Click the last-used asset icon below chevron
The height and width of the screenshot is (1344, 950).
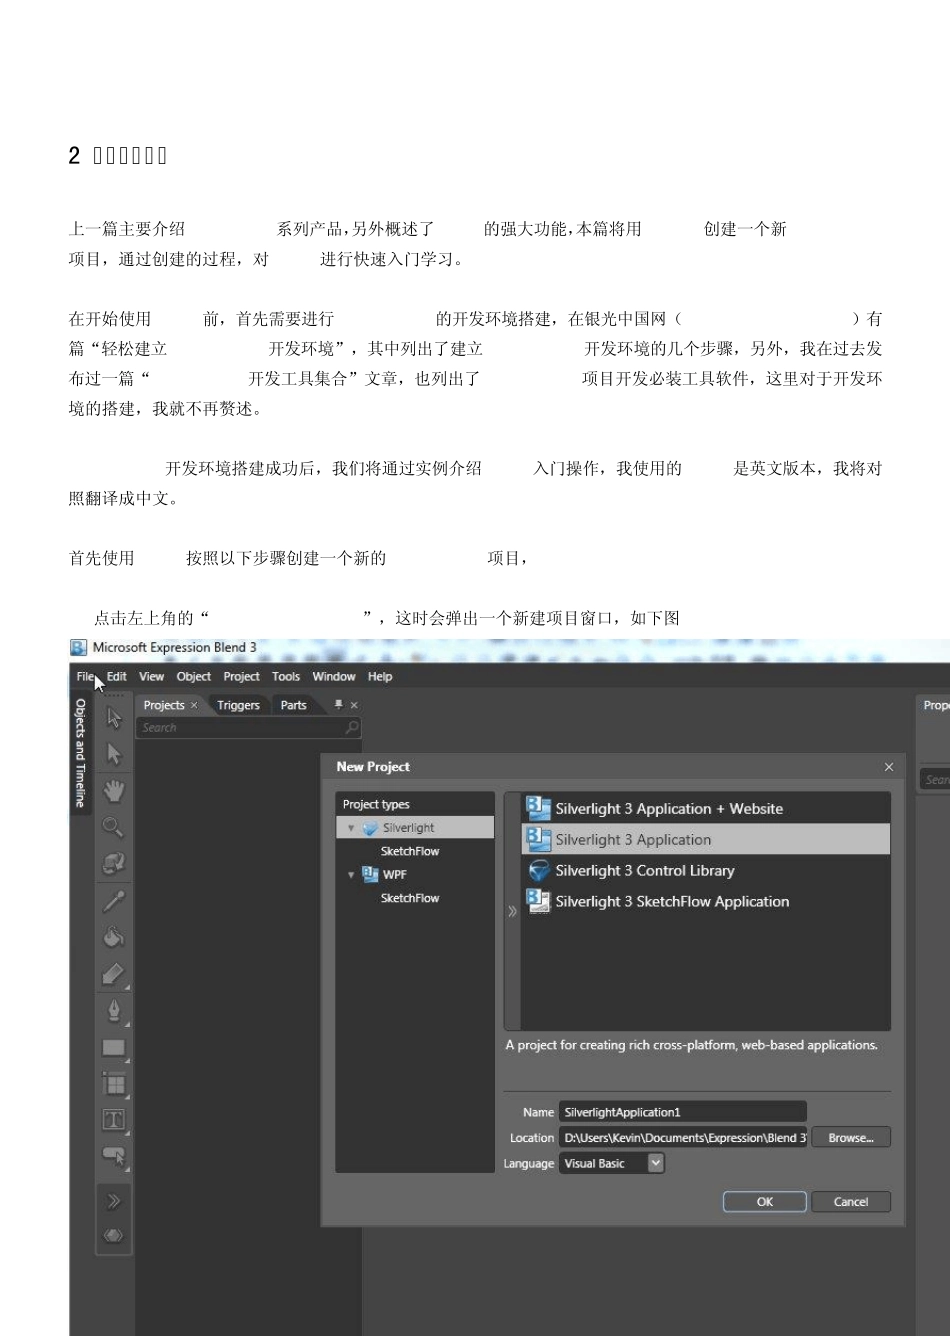(x=114, y=1236)
